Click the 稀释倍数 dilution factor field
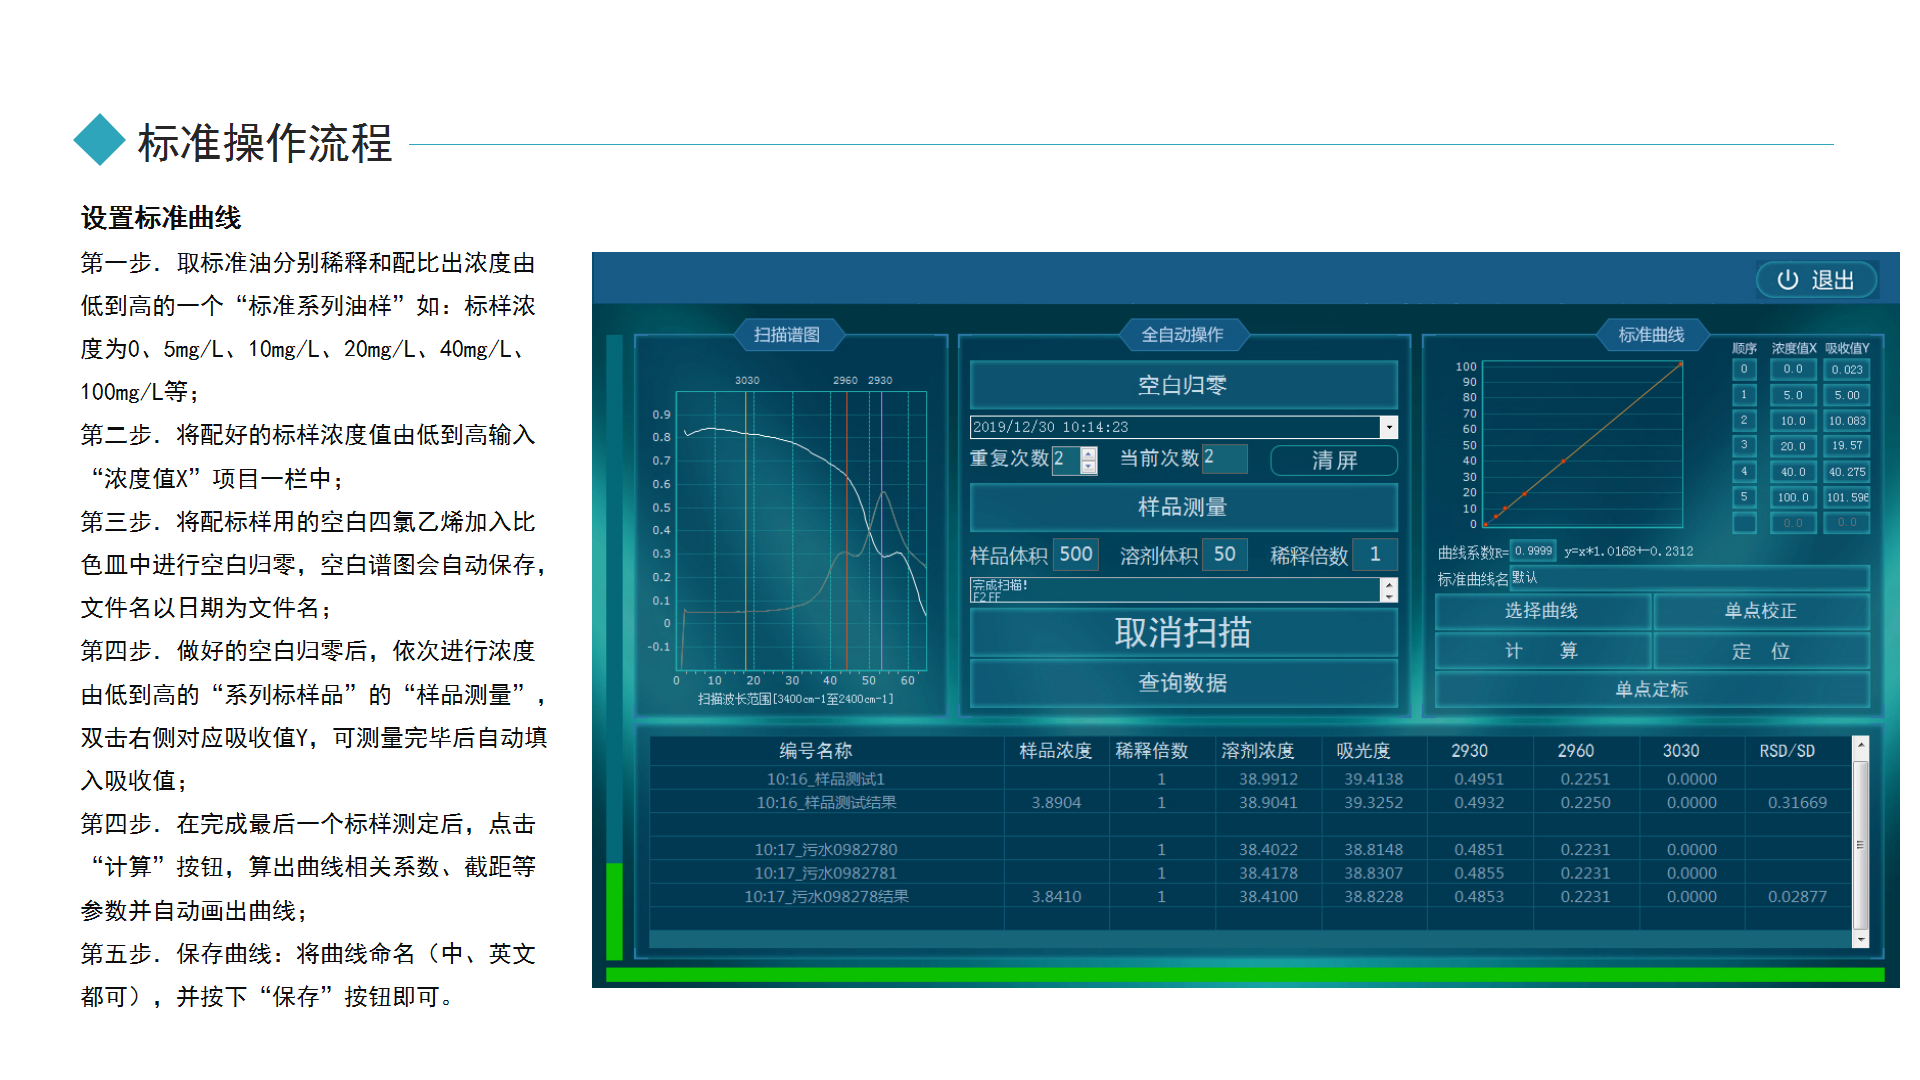 [x=1374, y=554]
